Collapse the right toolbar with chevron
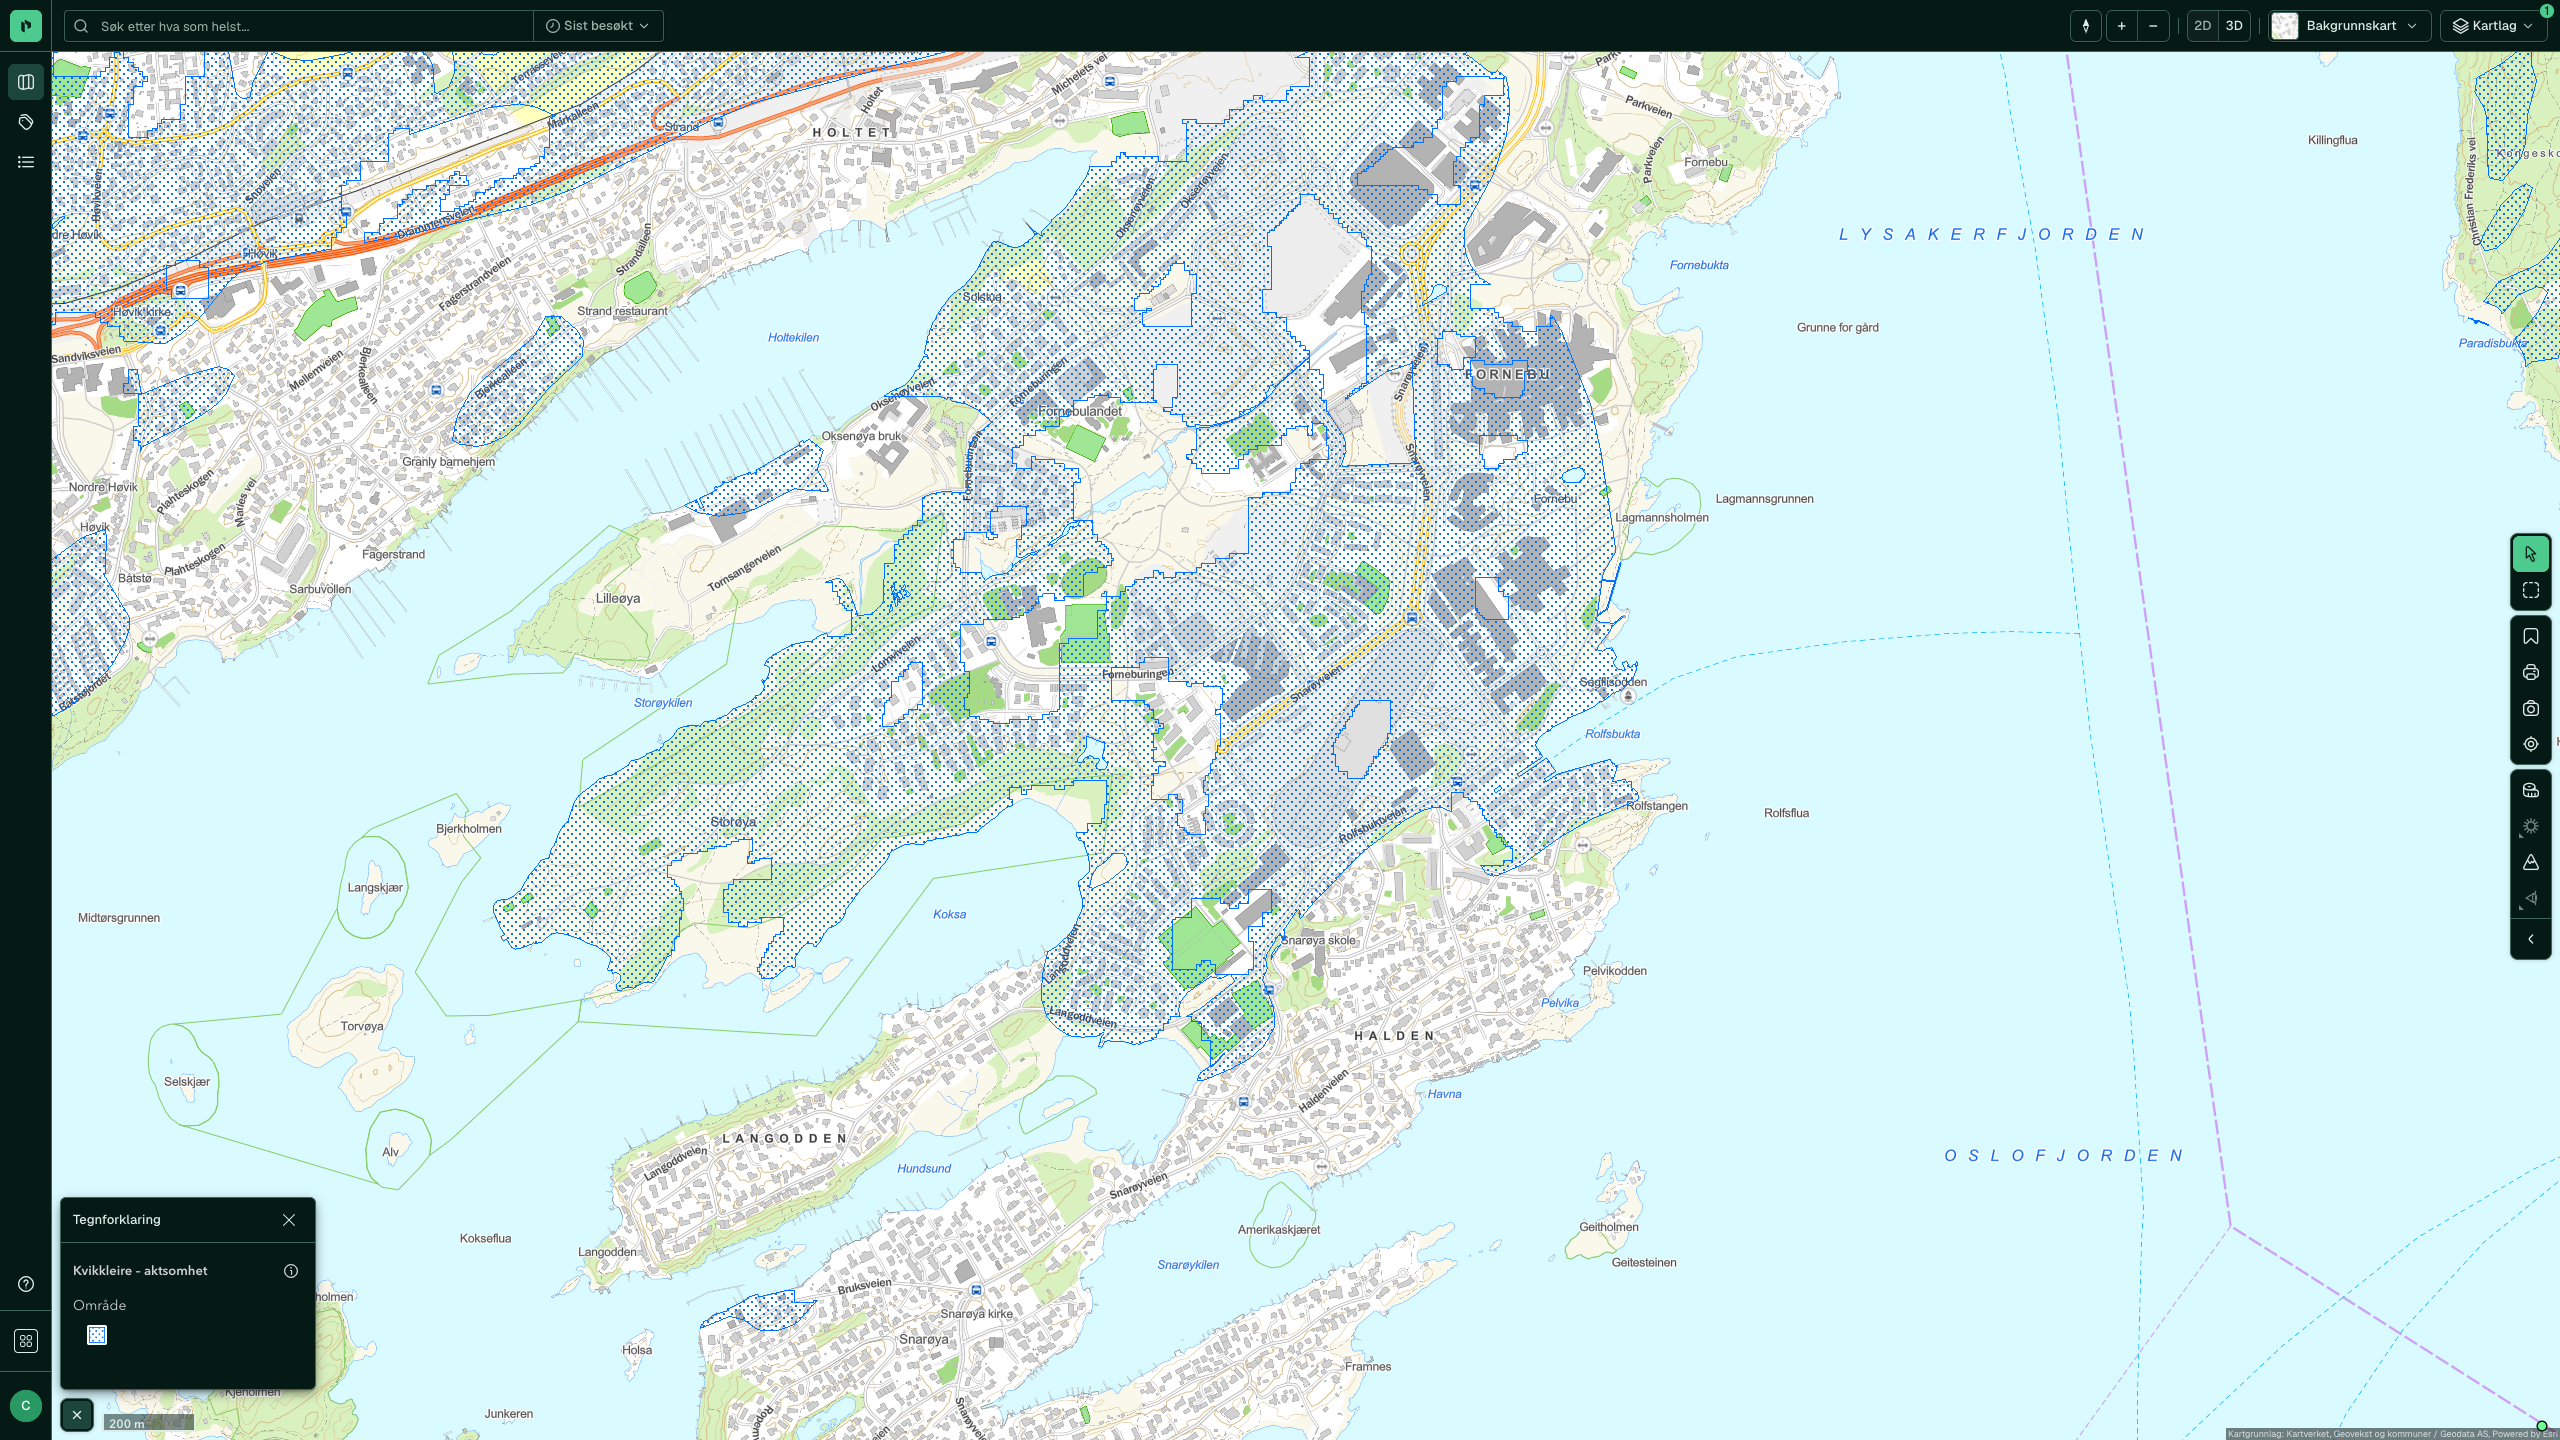This screenshot has height=1440, width=2560. pos(2531,939)
